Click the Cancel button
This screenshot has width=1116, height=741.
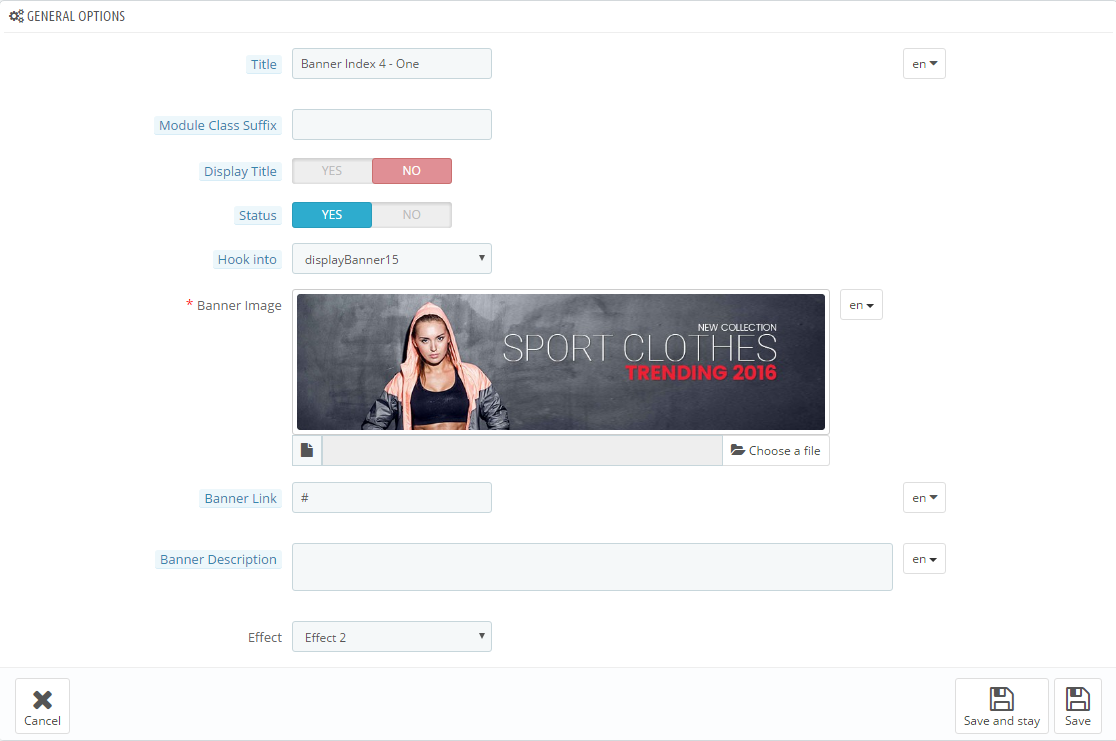coord(43,706)
